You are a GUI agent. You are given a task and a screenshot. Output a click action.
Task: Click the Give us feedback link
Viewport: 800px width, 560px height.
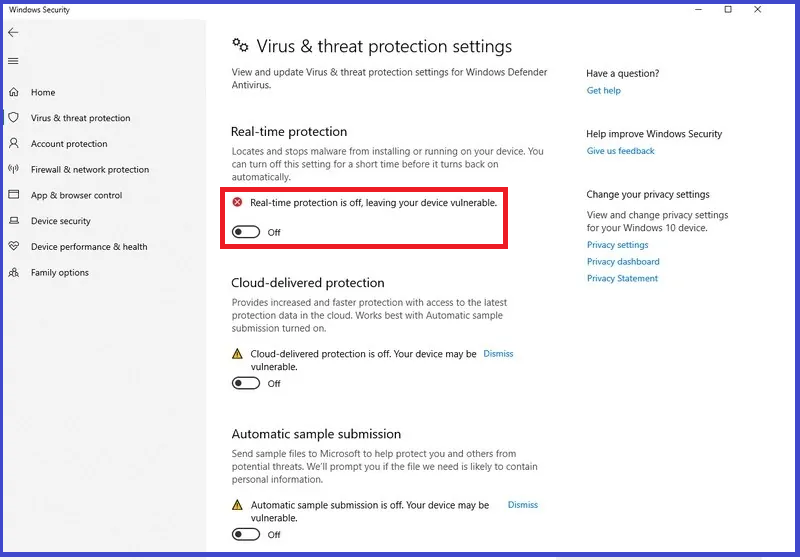point(620,151)
